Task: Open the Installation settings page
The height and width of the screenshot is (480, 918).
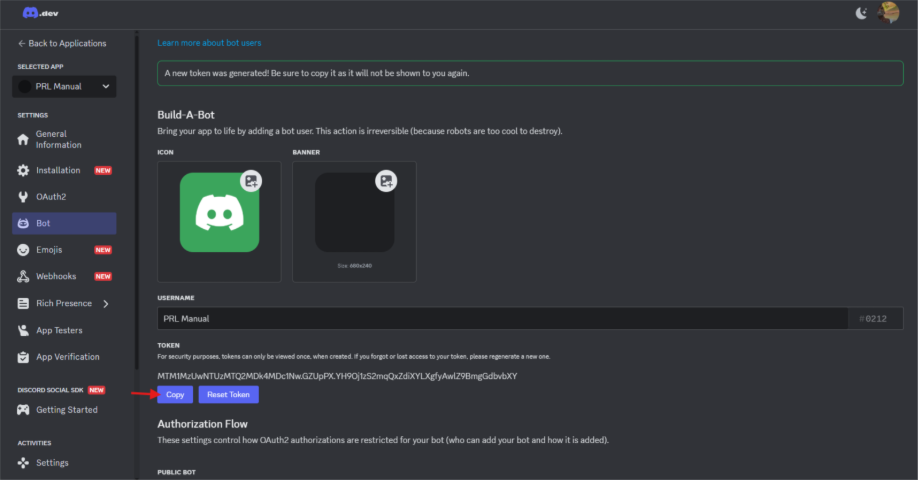Action: click(x=58, y=170)
